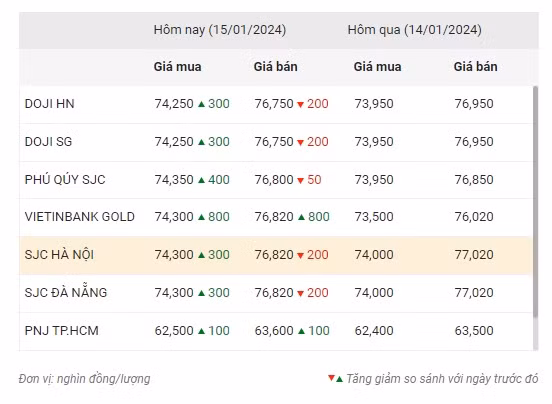The width and height of the screenshot is (552, 404).
Task: Click DOJI SG today's buy price 74,250
Action: coord(174,142)
